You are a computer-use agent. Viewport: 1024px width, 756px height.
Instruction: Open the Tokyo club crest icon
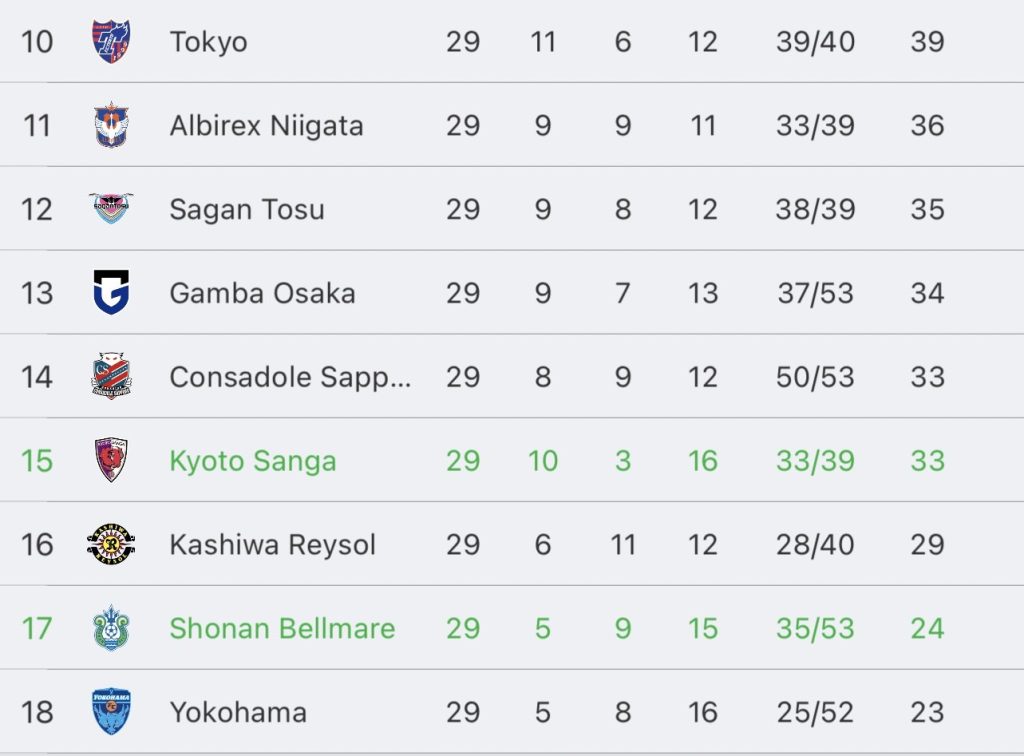tap(111, 41)
